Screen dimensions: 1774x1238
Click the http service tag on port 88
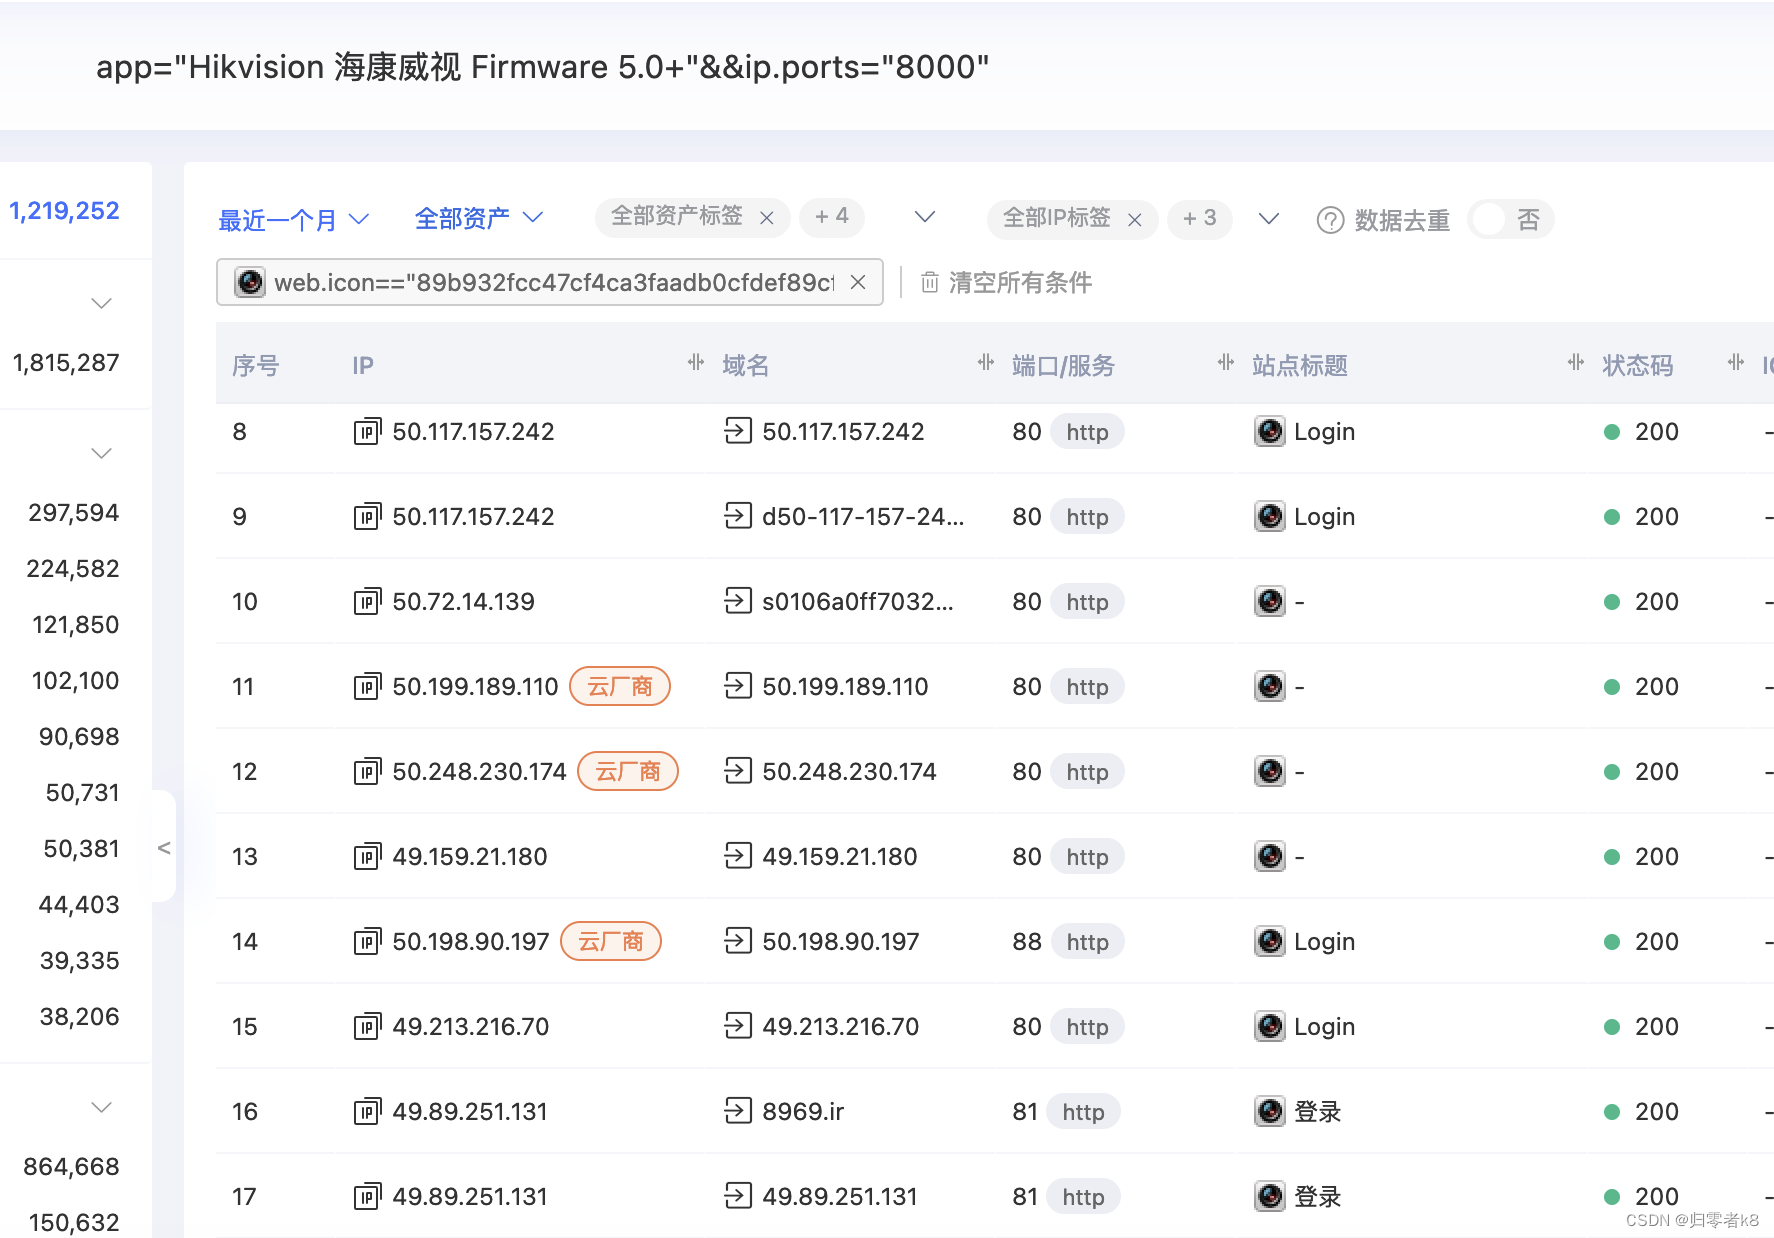click(x=1087, y=942)
